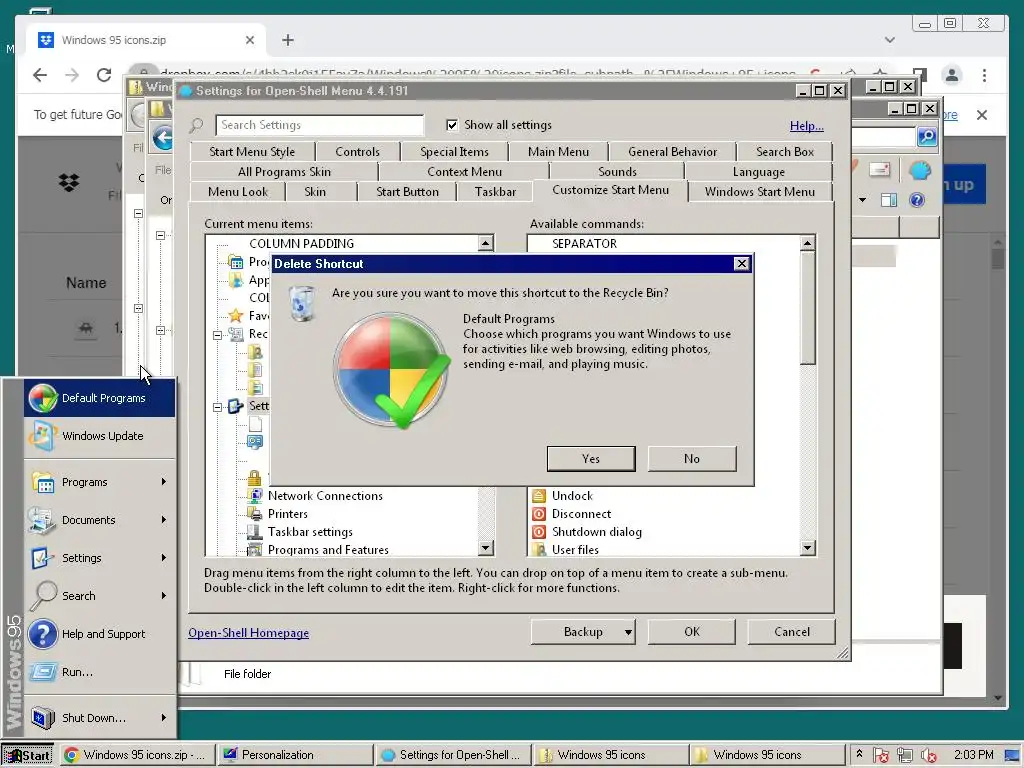Open Menu Look tab
This screenshot has width=1024, height=768.
tap(238, 192)
